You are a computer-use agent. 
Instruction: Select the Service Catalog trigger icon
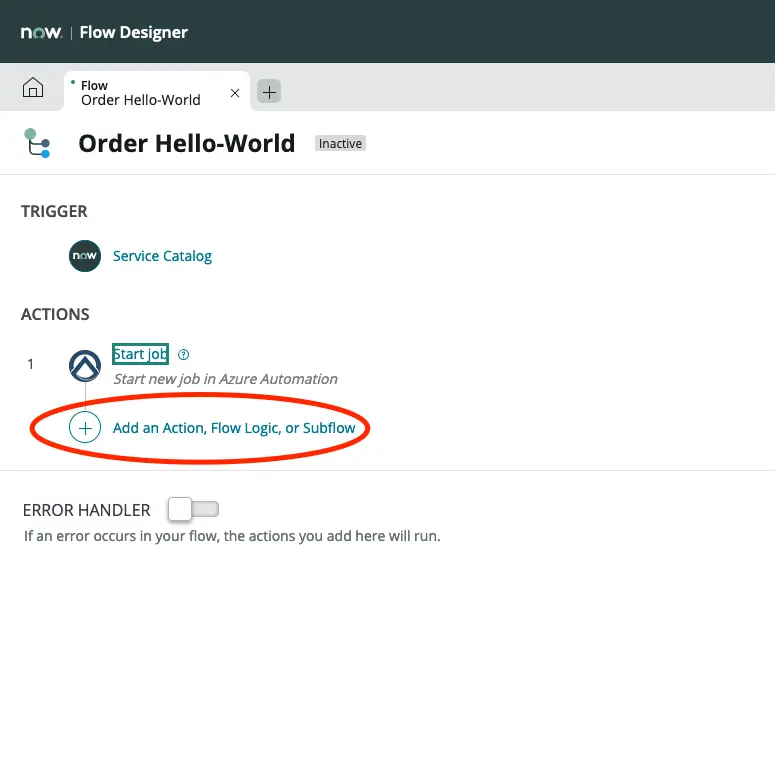click(85, 256)
